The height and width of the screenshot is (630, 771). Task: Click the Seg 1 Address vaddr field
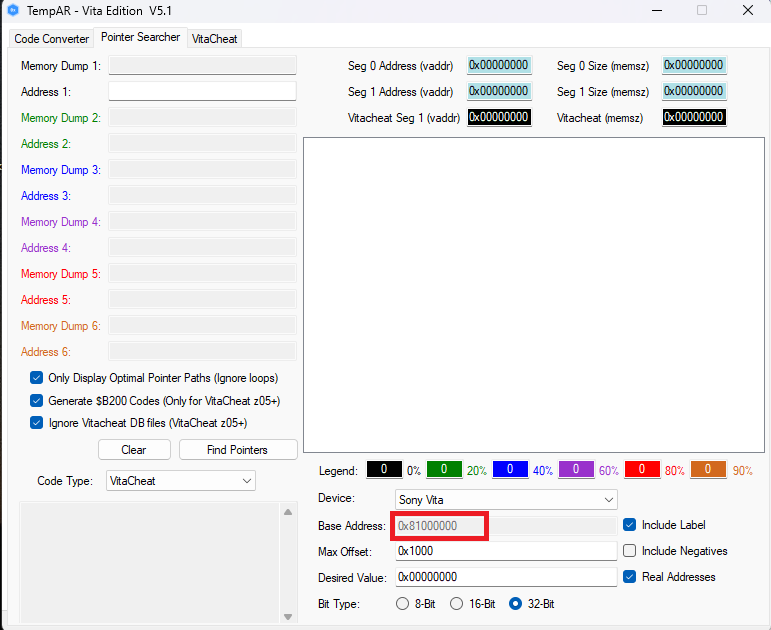pos(499,91)
